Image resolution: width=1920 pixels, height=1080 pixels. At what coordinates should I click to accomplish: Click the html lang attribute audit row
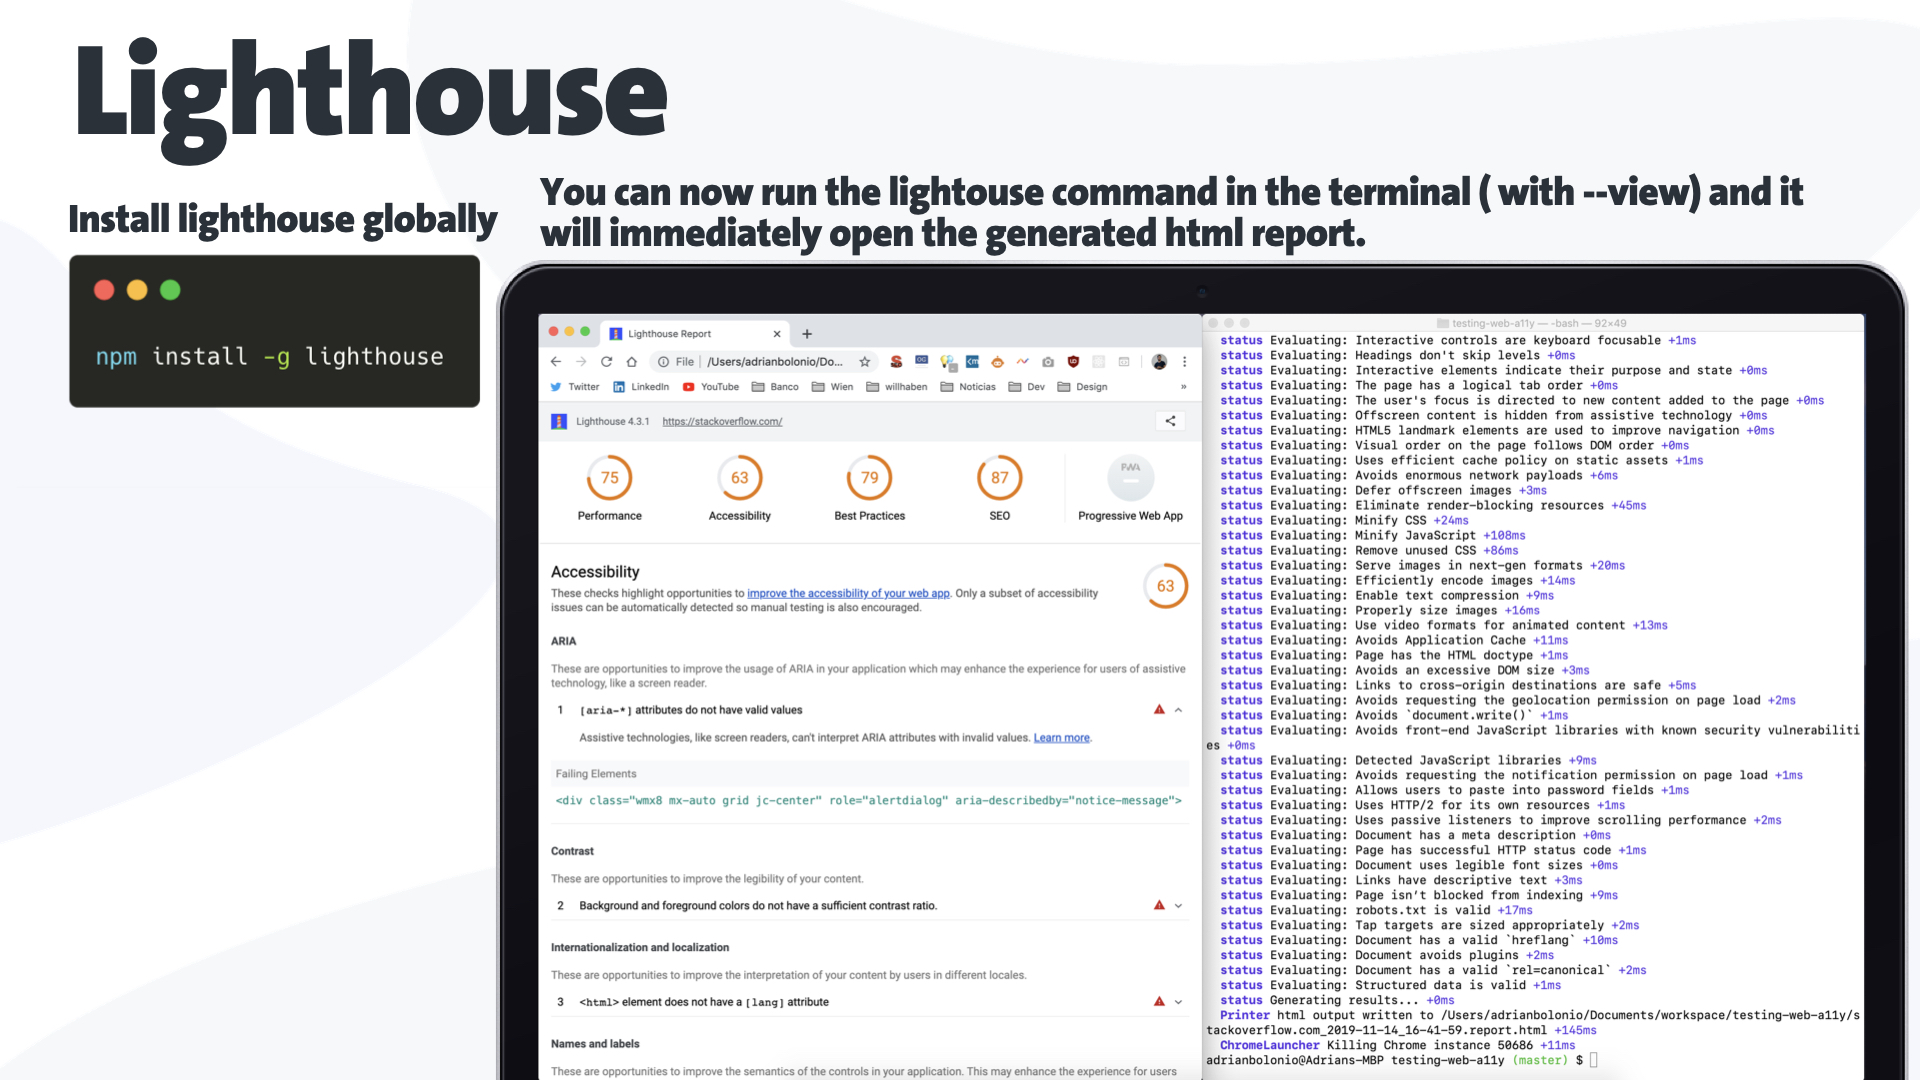(x=869, y=1002)
